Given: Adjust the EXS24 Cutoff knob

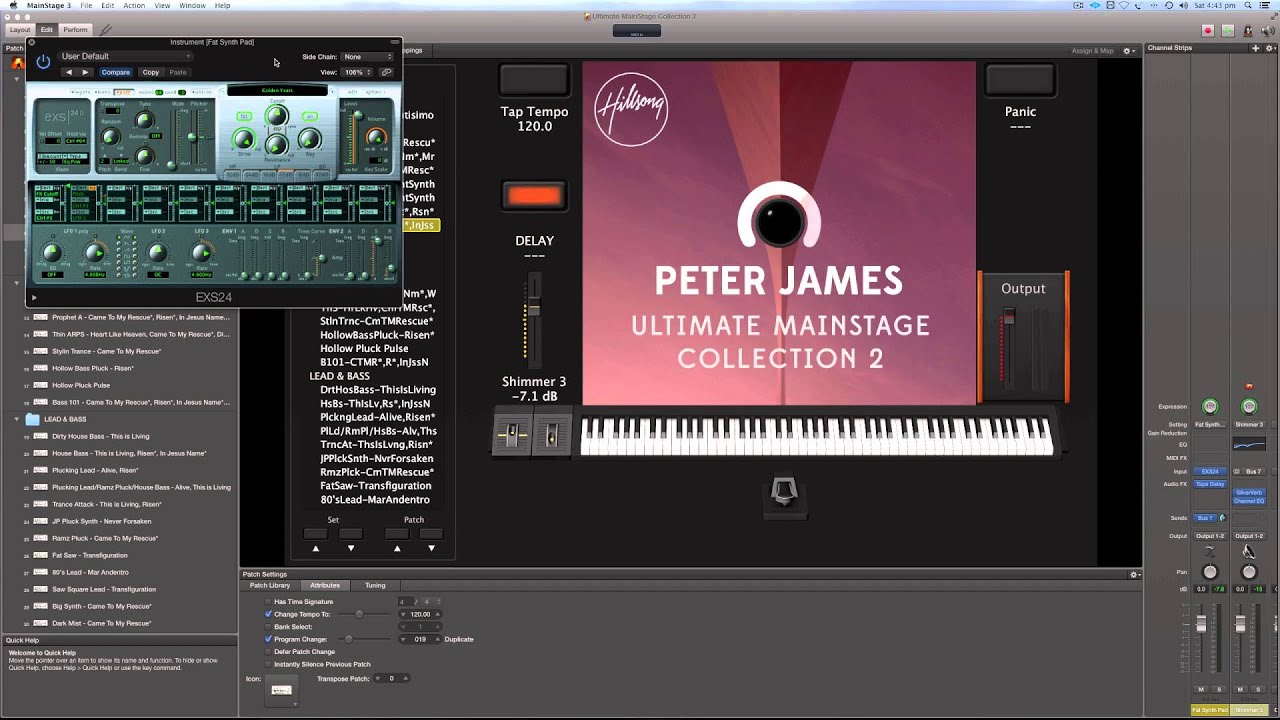Looking at the screenshot, I should (x=276, y=117).
